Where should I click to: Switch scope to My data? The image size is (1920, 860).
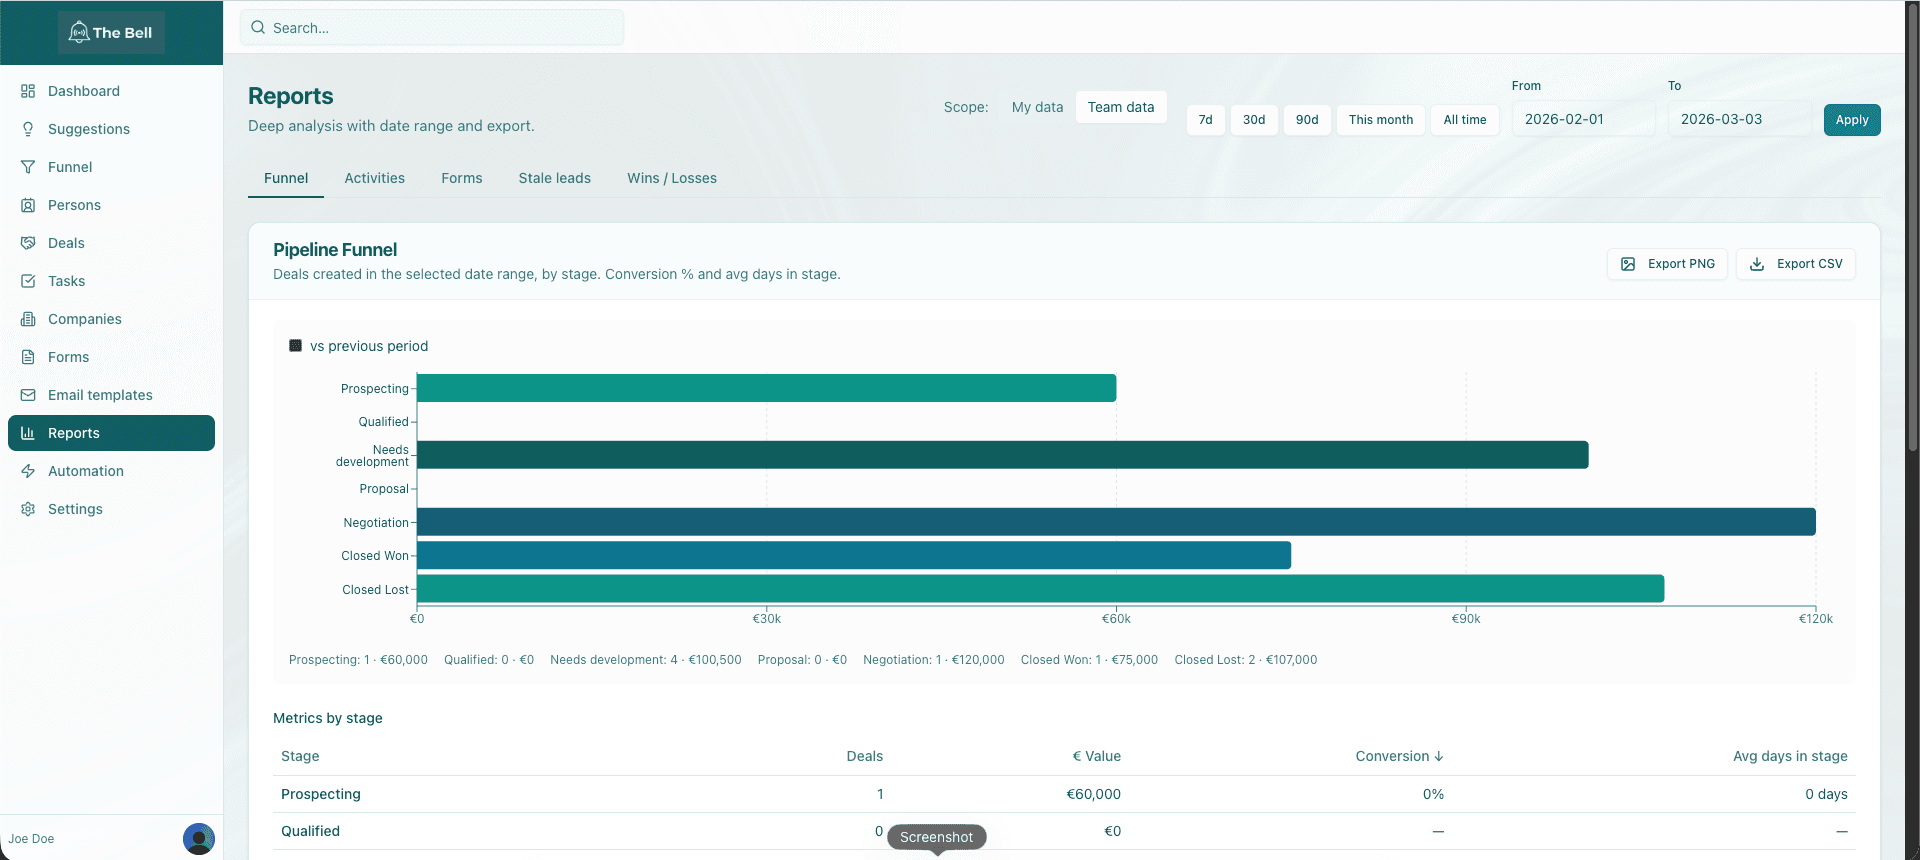tap(1037, 107)
